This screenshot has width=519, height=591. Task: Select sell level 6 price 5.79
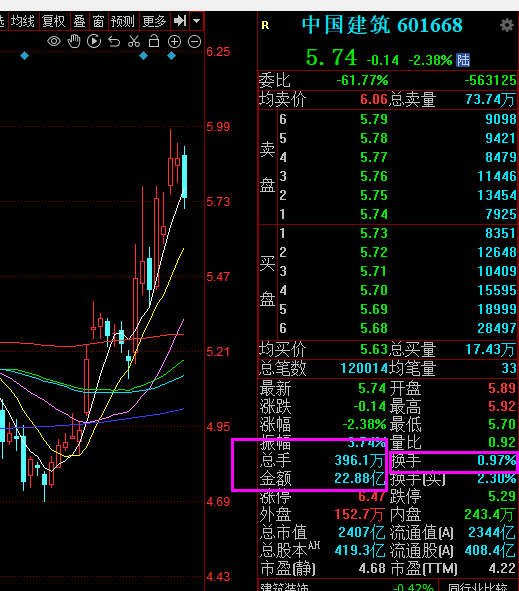pyautogui.click(x=374, y=119)
